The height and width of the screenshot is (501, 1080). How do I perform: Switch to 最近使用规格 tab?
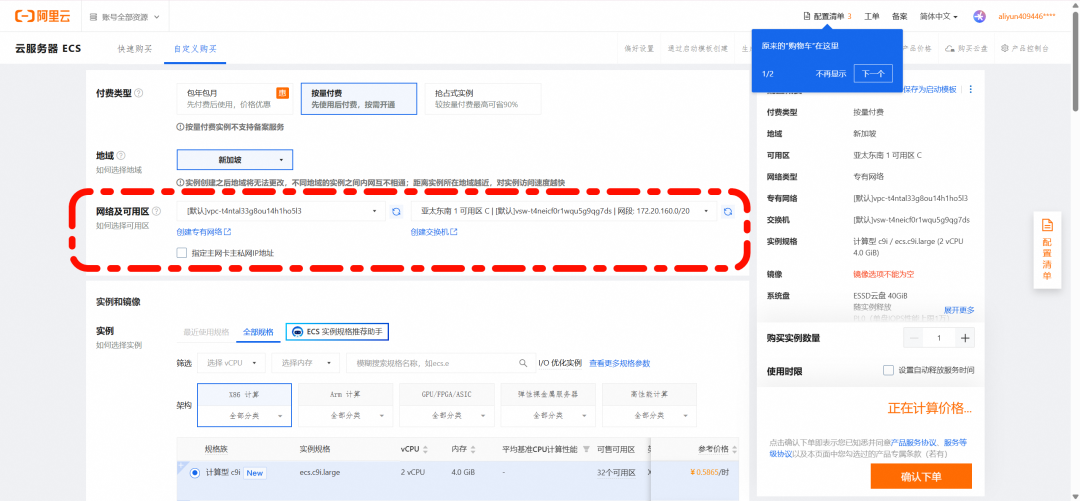[x=206, y=332]
